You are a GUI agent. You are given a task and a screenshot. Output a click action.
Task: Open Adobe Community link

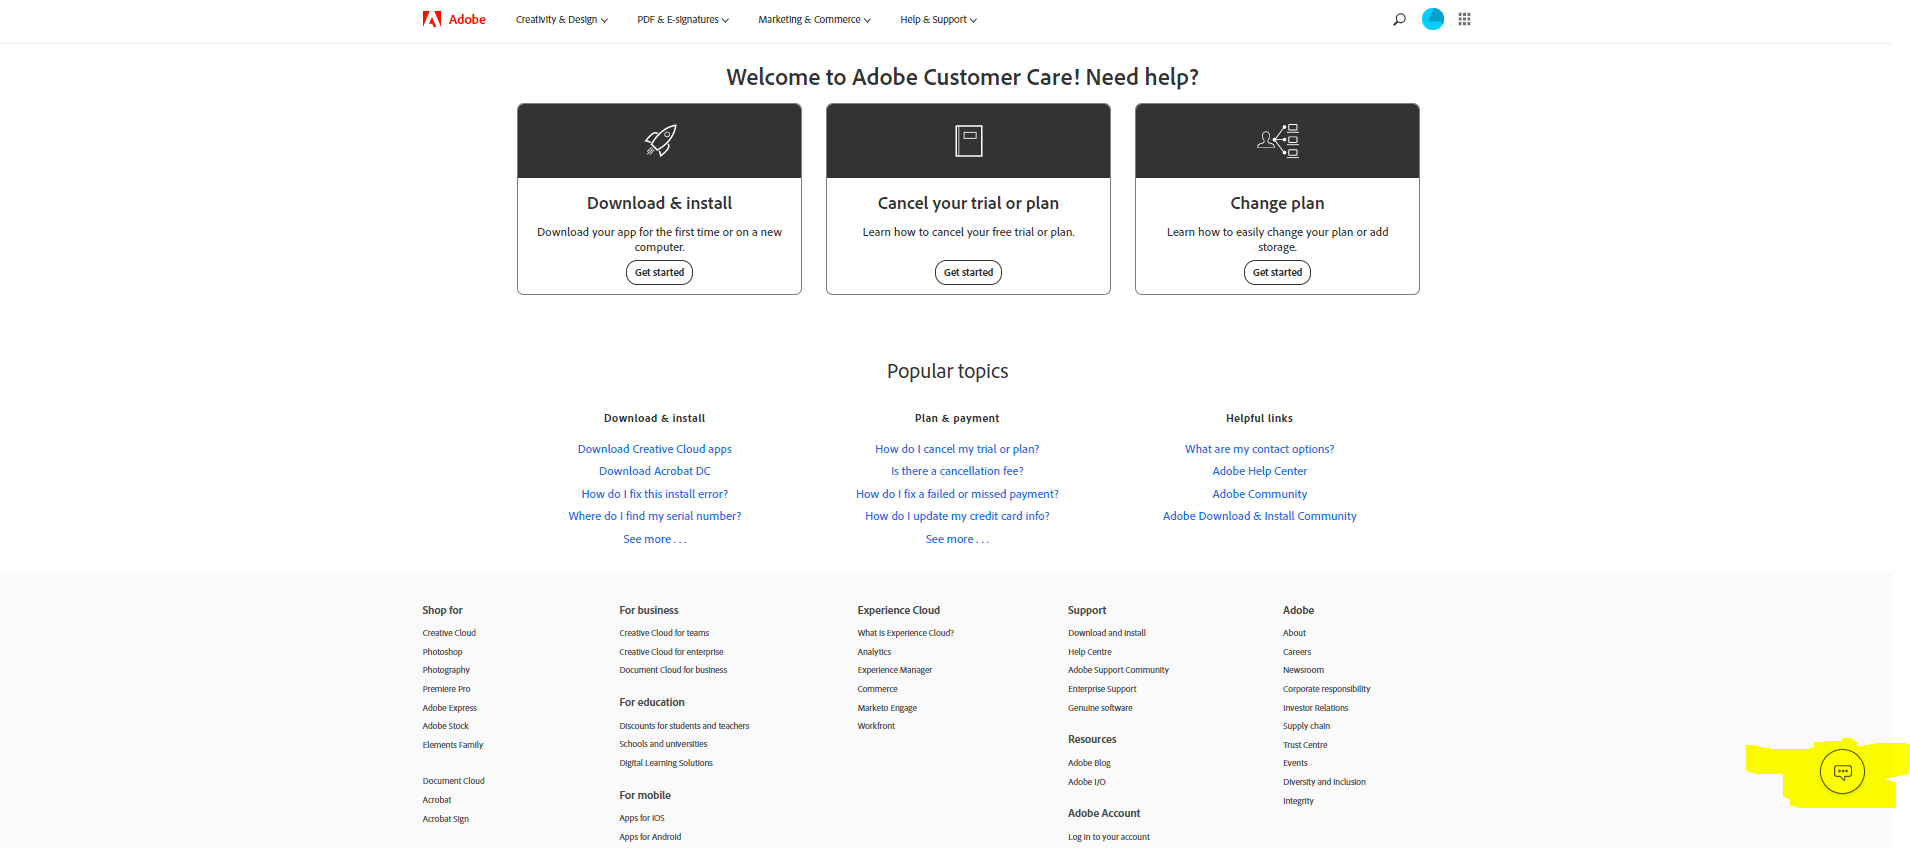click(x=1260, y=494)
